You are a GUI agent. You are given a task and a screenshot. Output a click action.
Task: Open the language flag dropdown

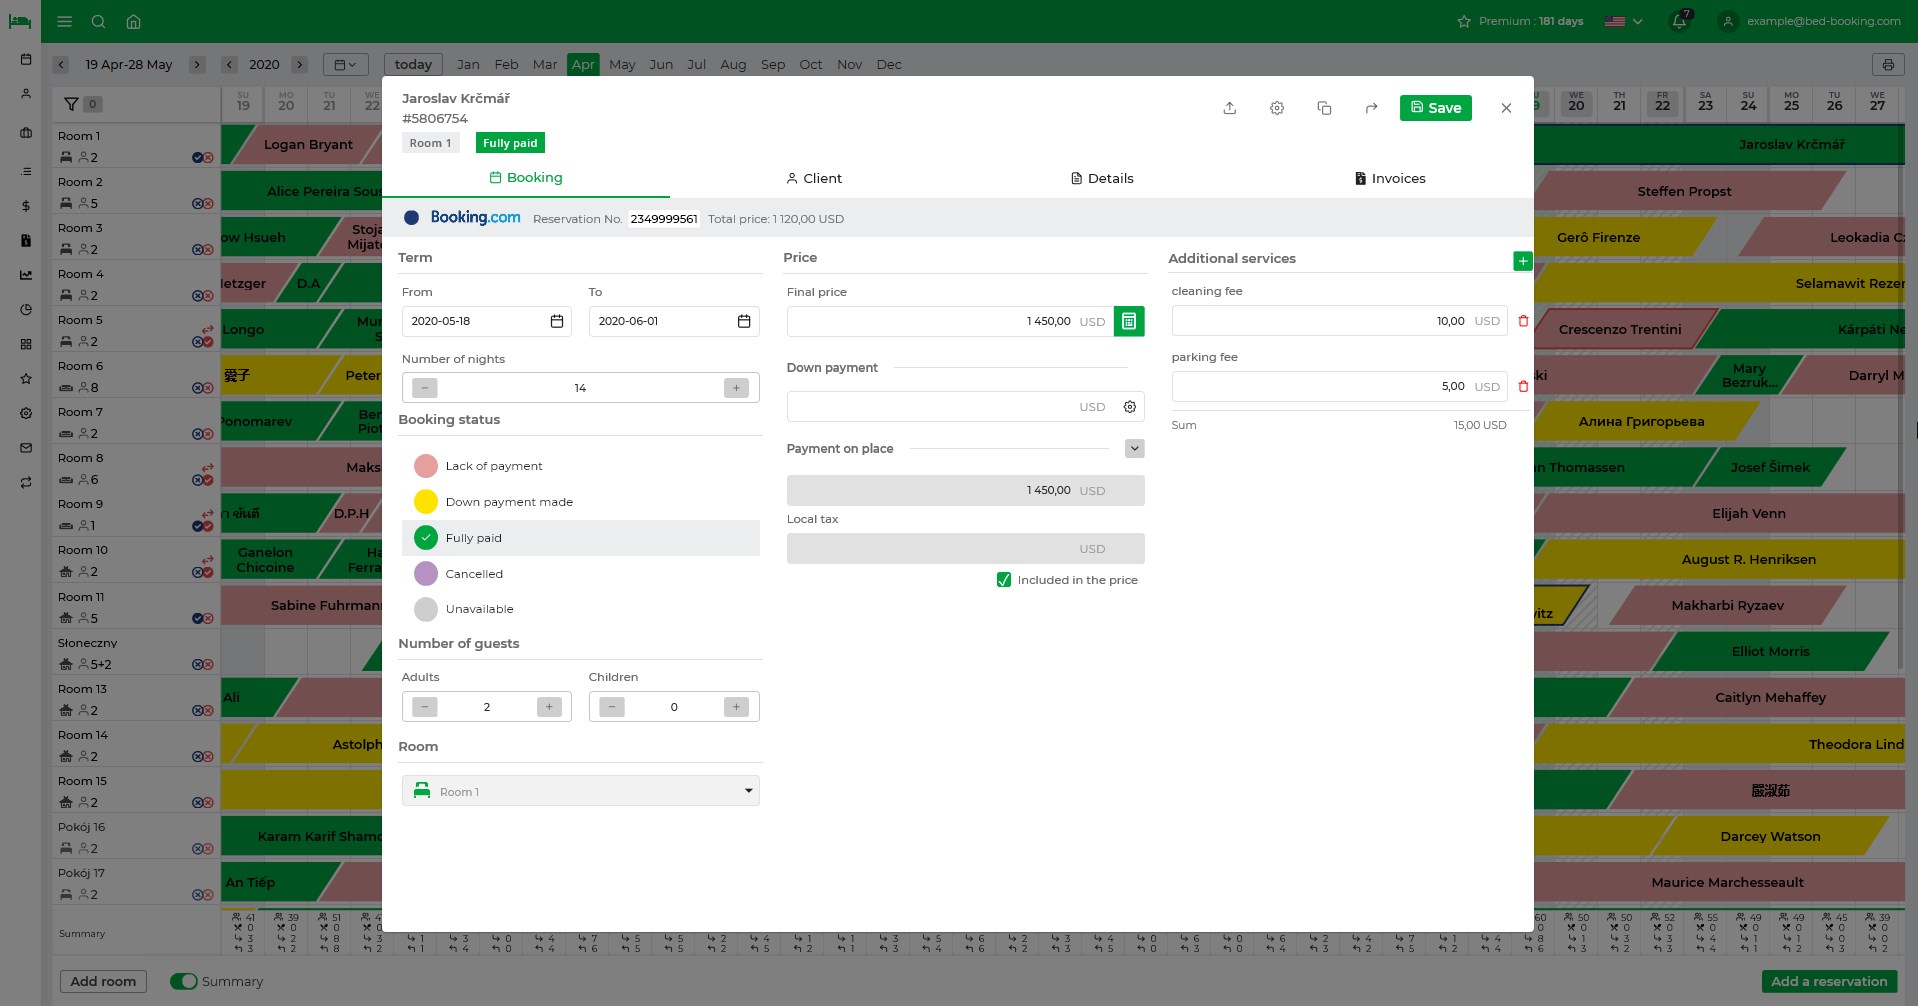(x=1623, y=21)
